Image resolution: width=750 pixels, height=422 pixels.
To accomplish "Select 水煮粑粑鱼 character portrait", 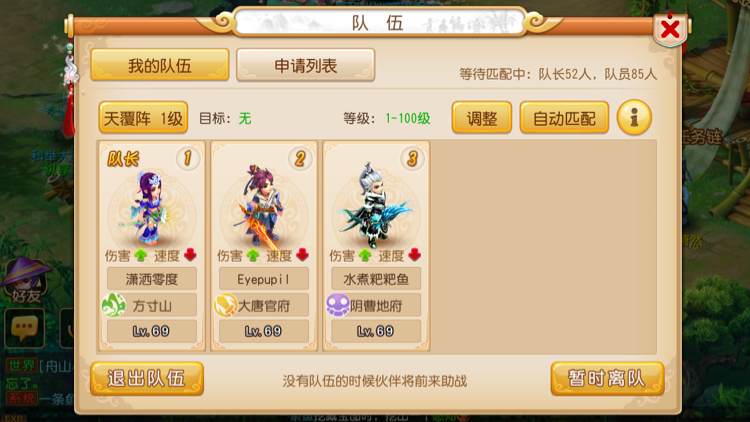I will (376, 206).
